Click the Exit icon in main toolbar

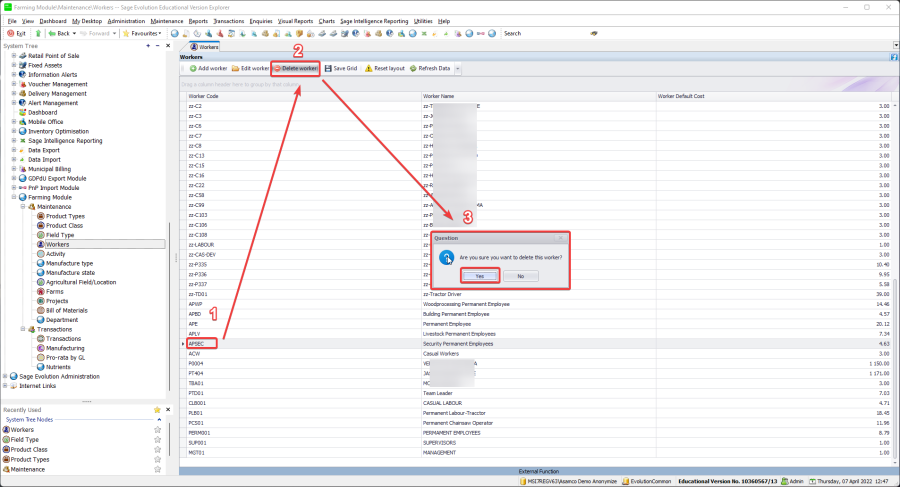[17, 33]
